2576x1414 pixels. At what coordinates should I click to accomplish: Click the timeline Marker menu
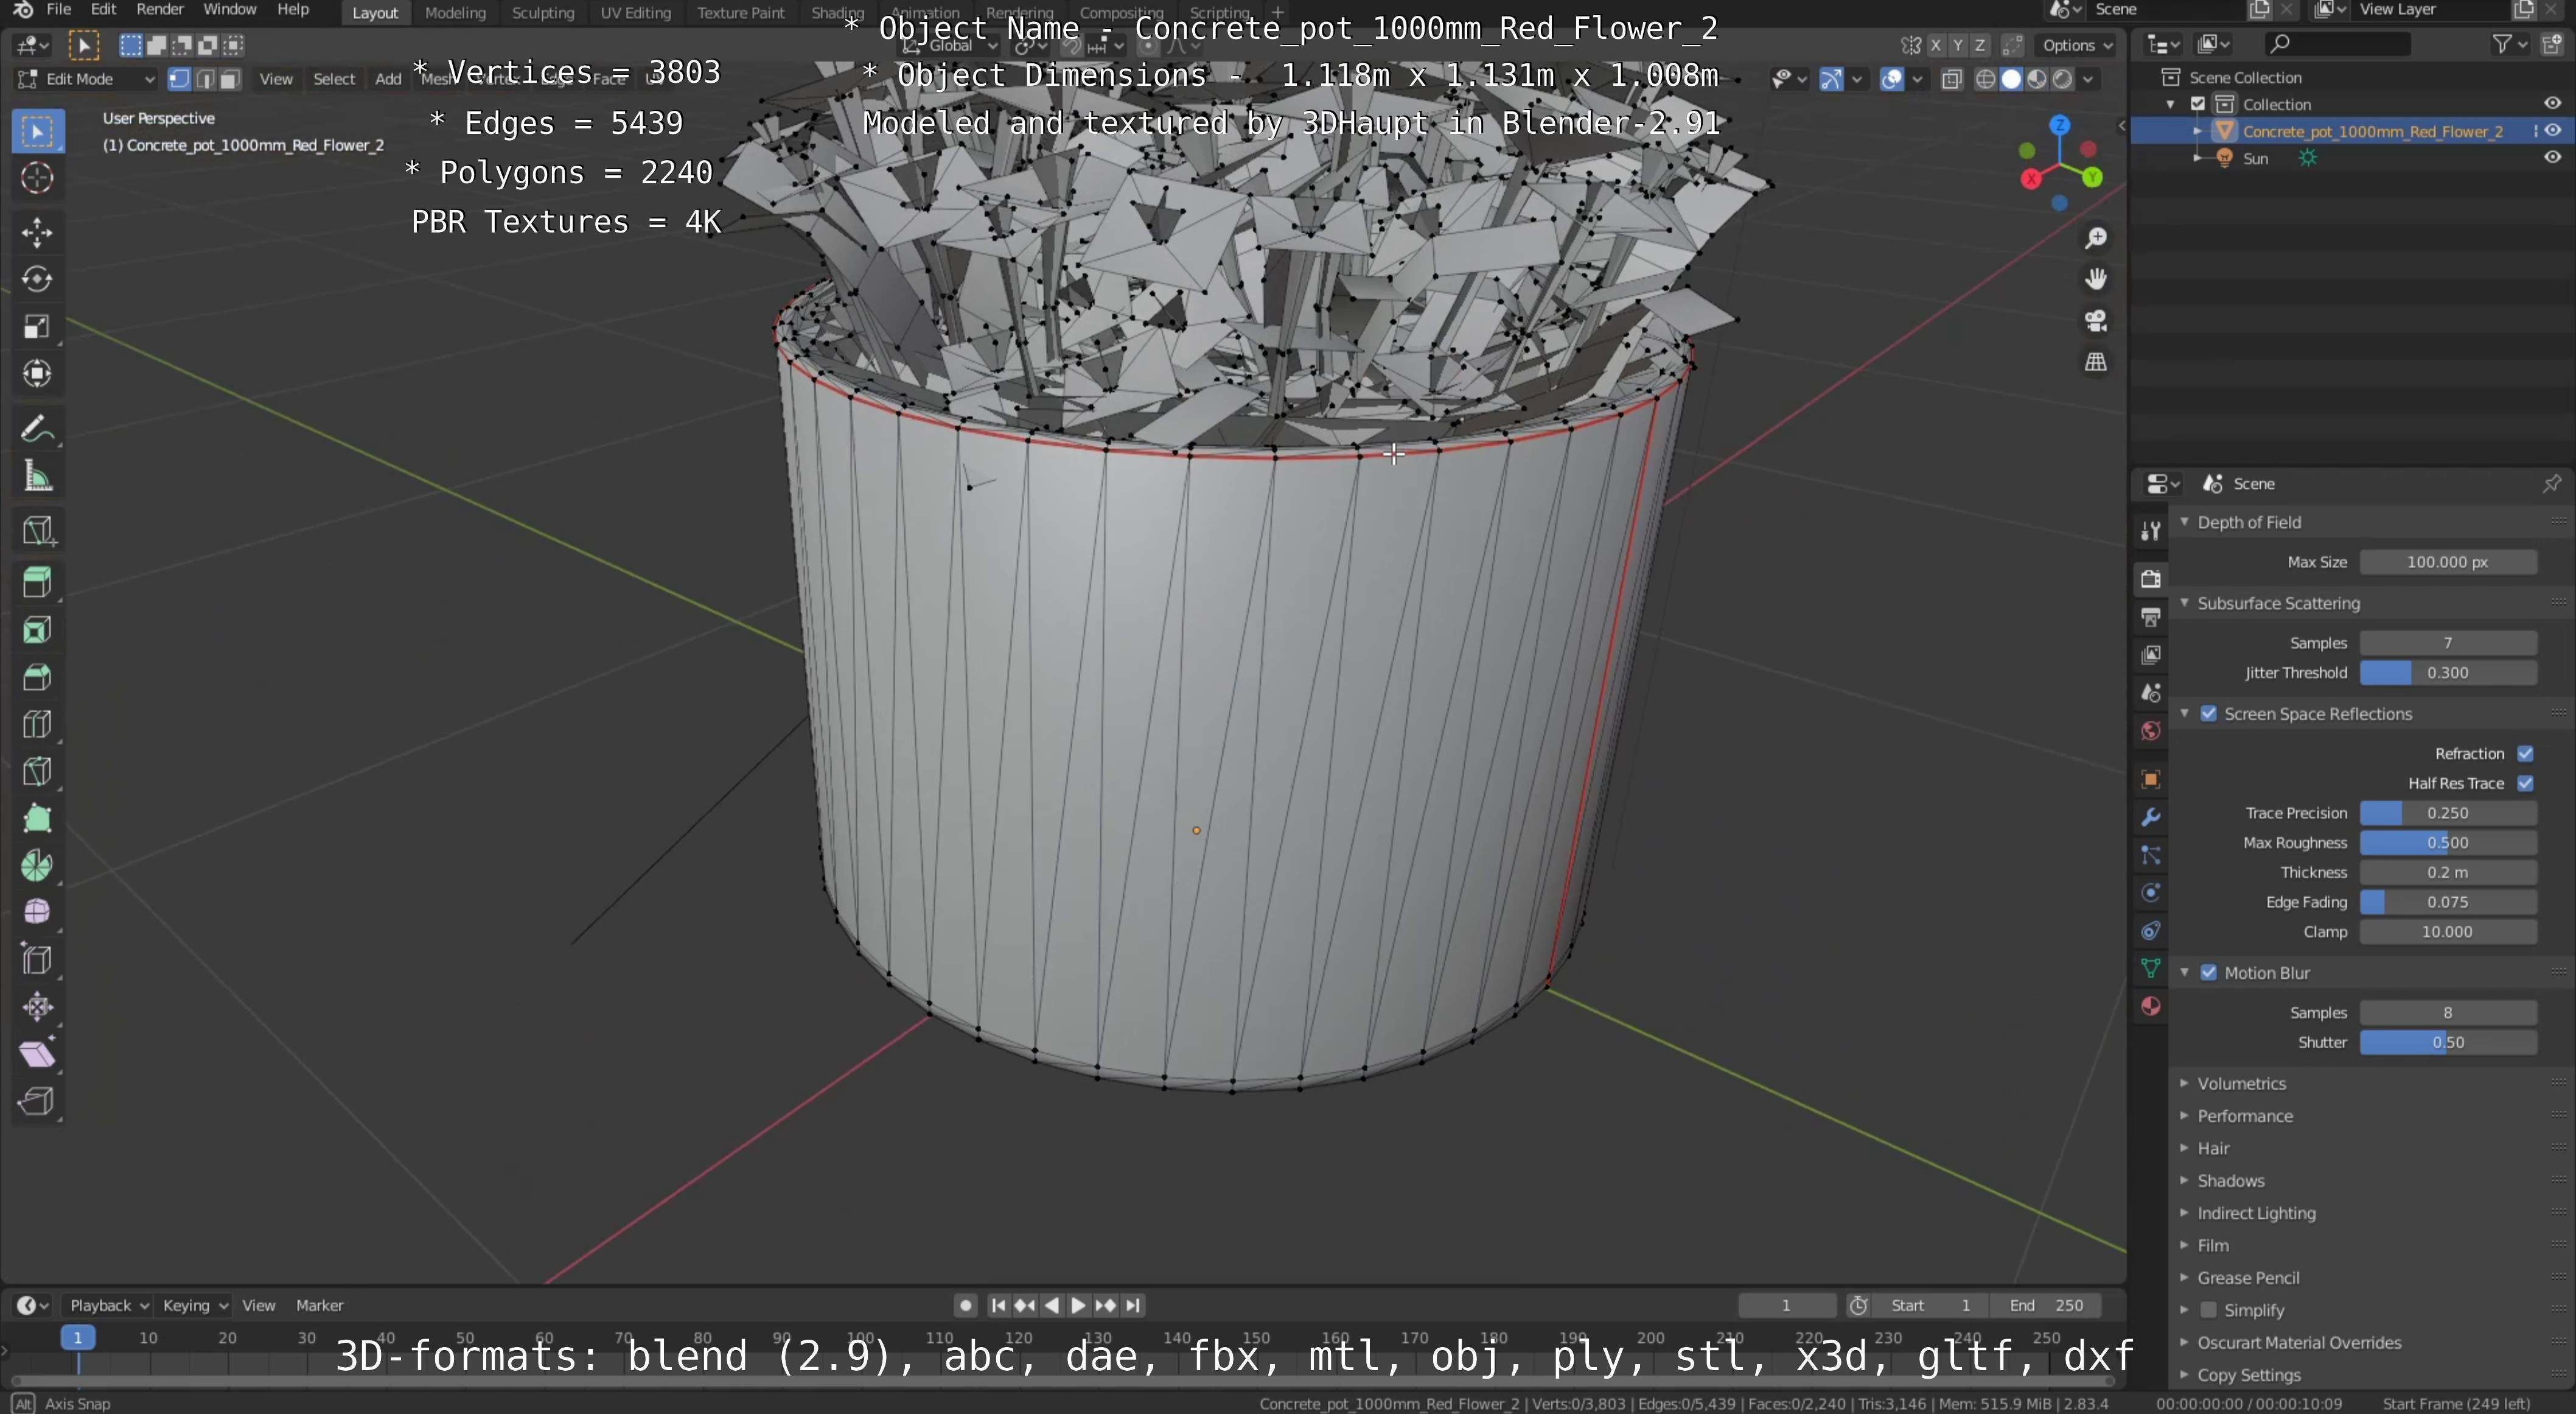click(320, 1305)
